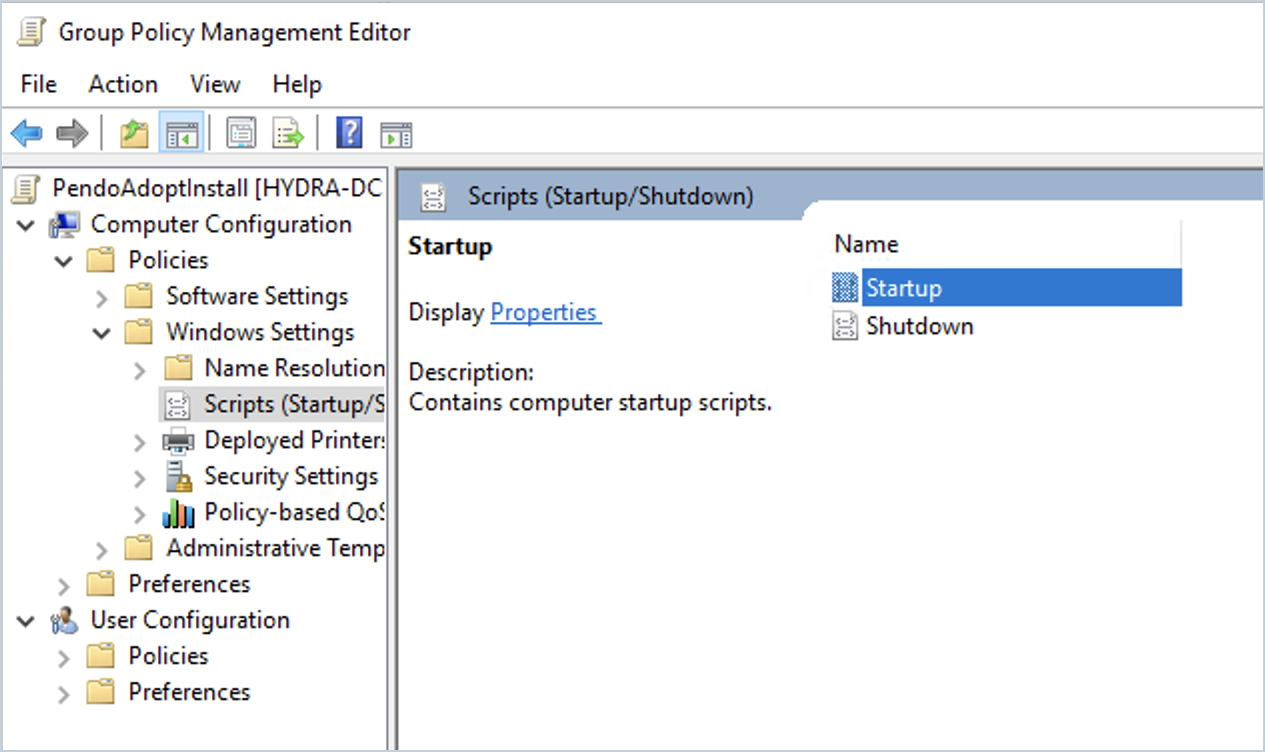This screenshot has height=752, width=1265.
Task: Collapse the Windows Settings node
Action: [102, 334]
